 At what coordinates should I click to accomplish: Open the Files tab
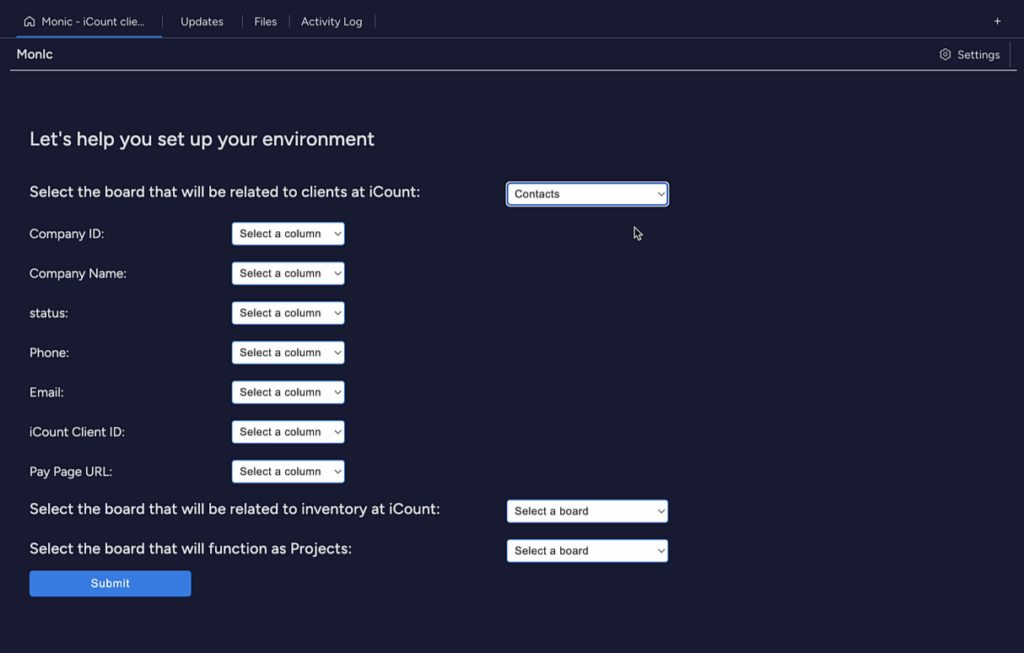pos(265,21)
